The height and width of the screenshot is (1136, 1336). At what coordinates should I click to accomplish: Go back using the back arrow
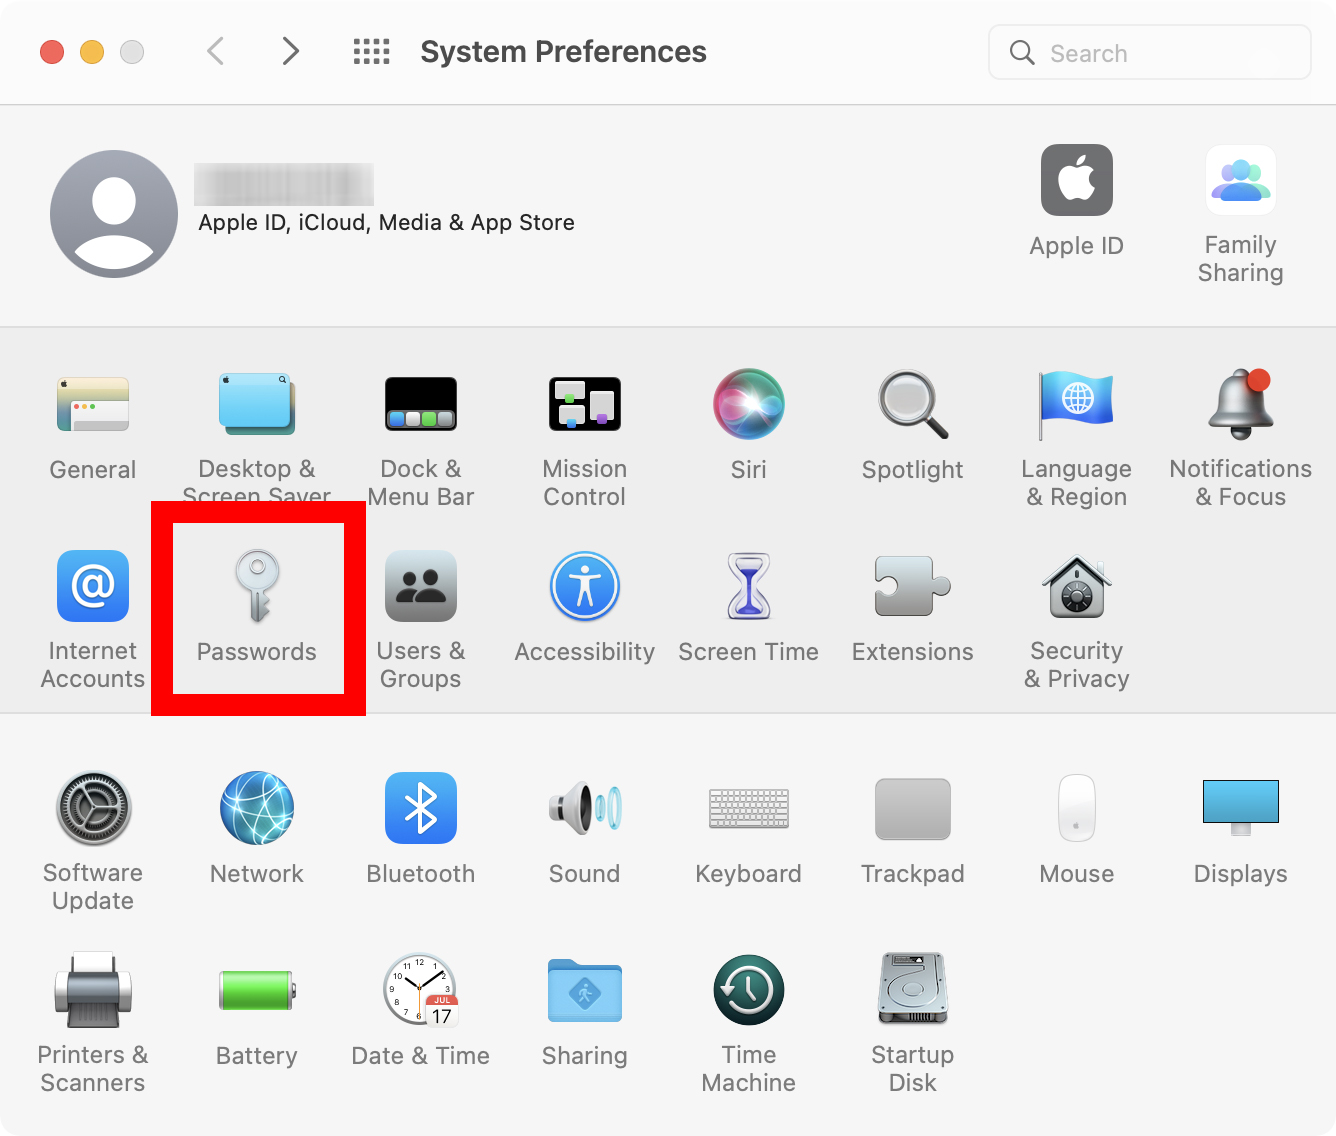(215, 51)
